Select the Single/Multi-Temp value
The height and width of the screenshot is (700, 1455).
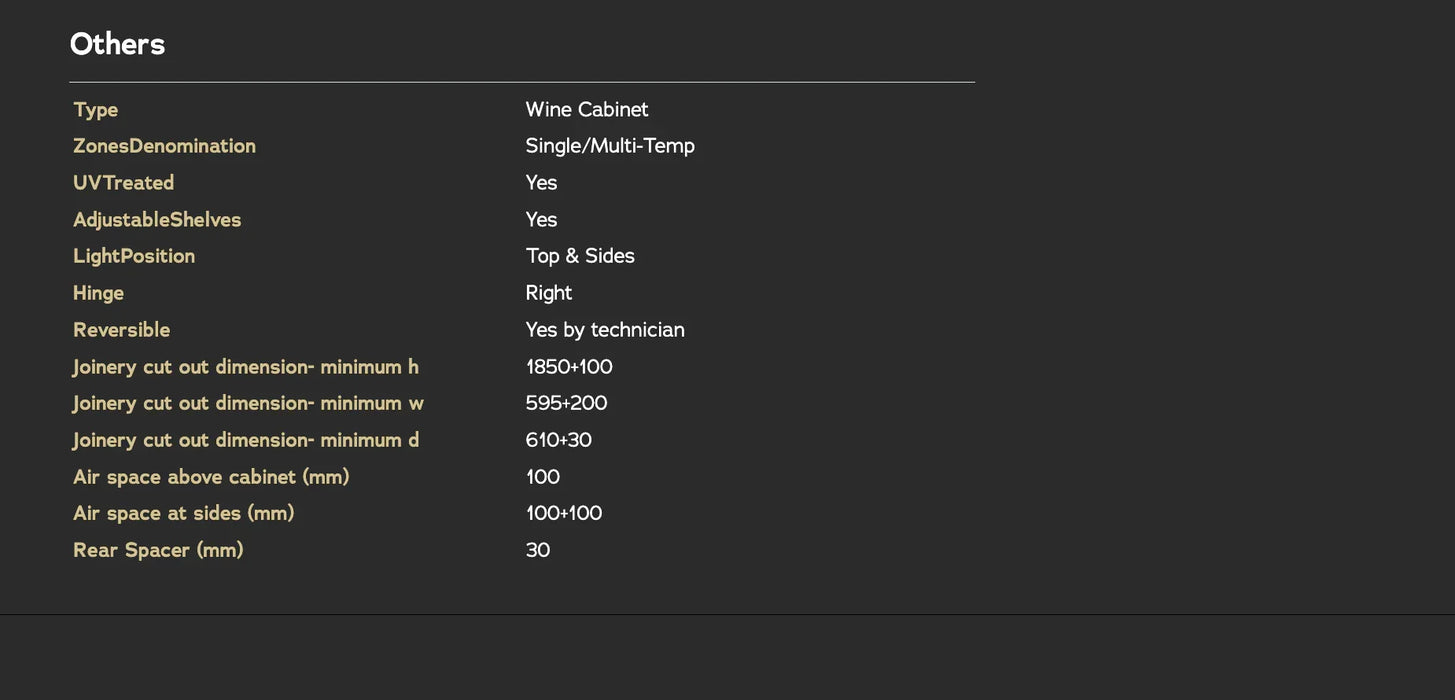(610, 146)
